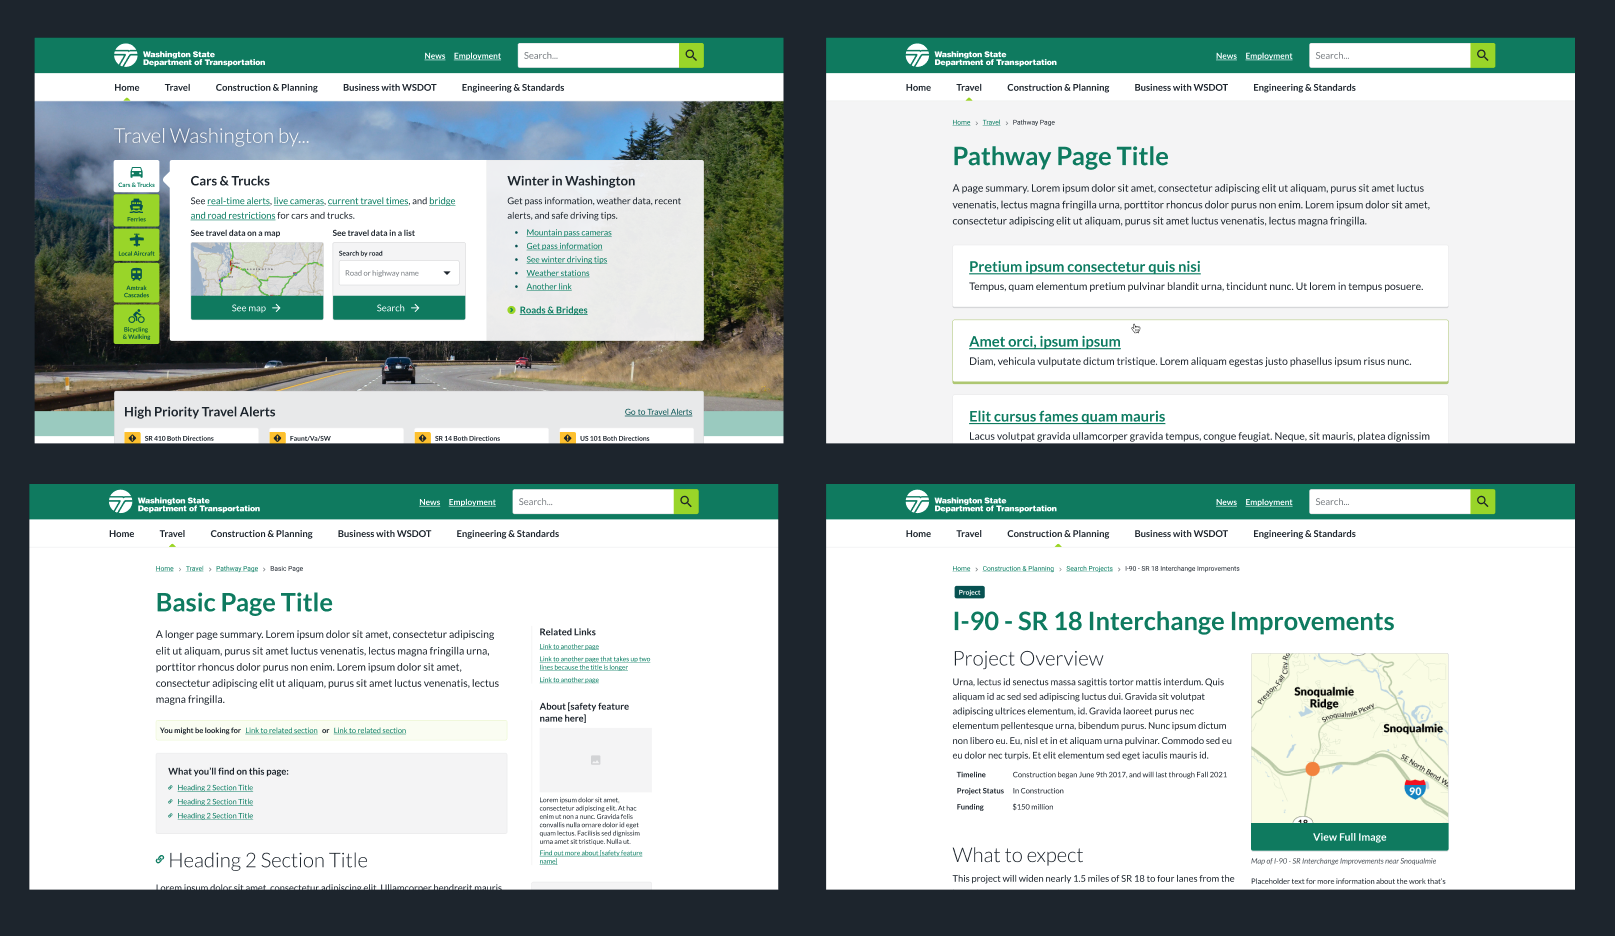The height and width of the screenshot is (936, 1615).
Task: Open the Mountain pass cameras link
Action: point(568,233)
